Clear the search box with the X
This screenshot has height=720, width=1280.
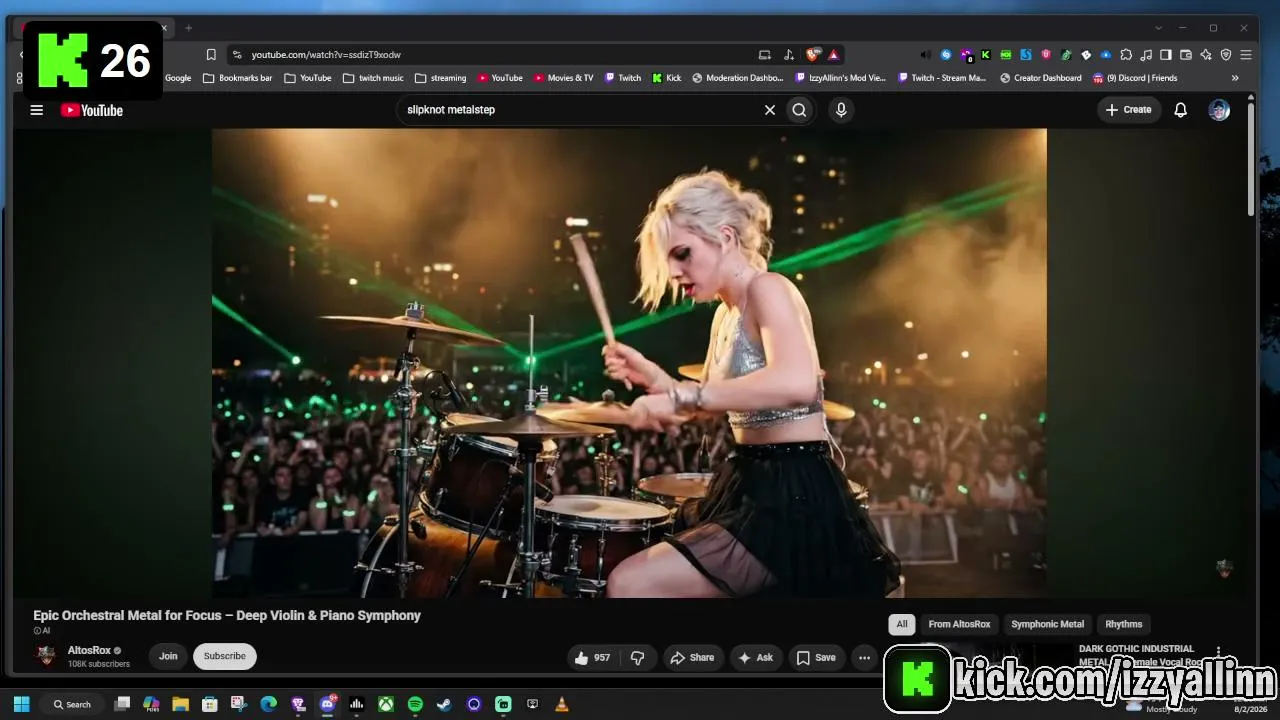[770, 110]
